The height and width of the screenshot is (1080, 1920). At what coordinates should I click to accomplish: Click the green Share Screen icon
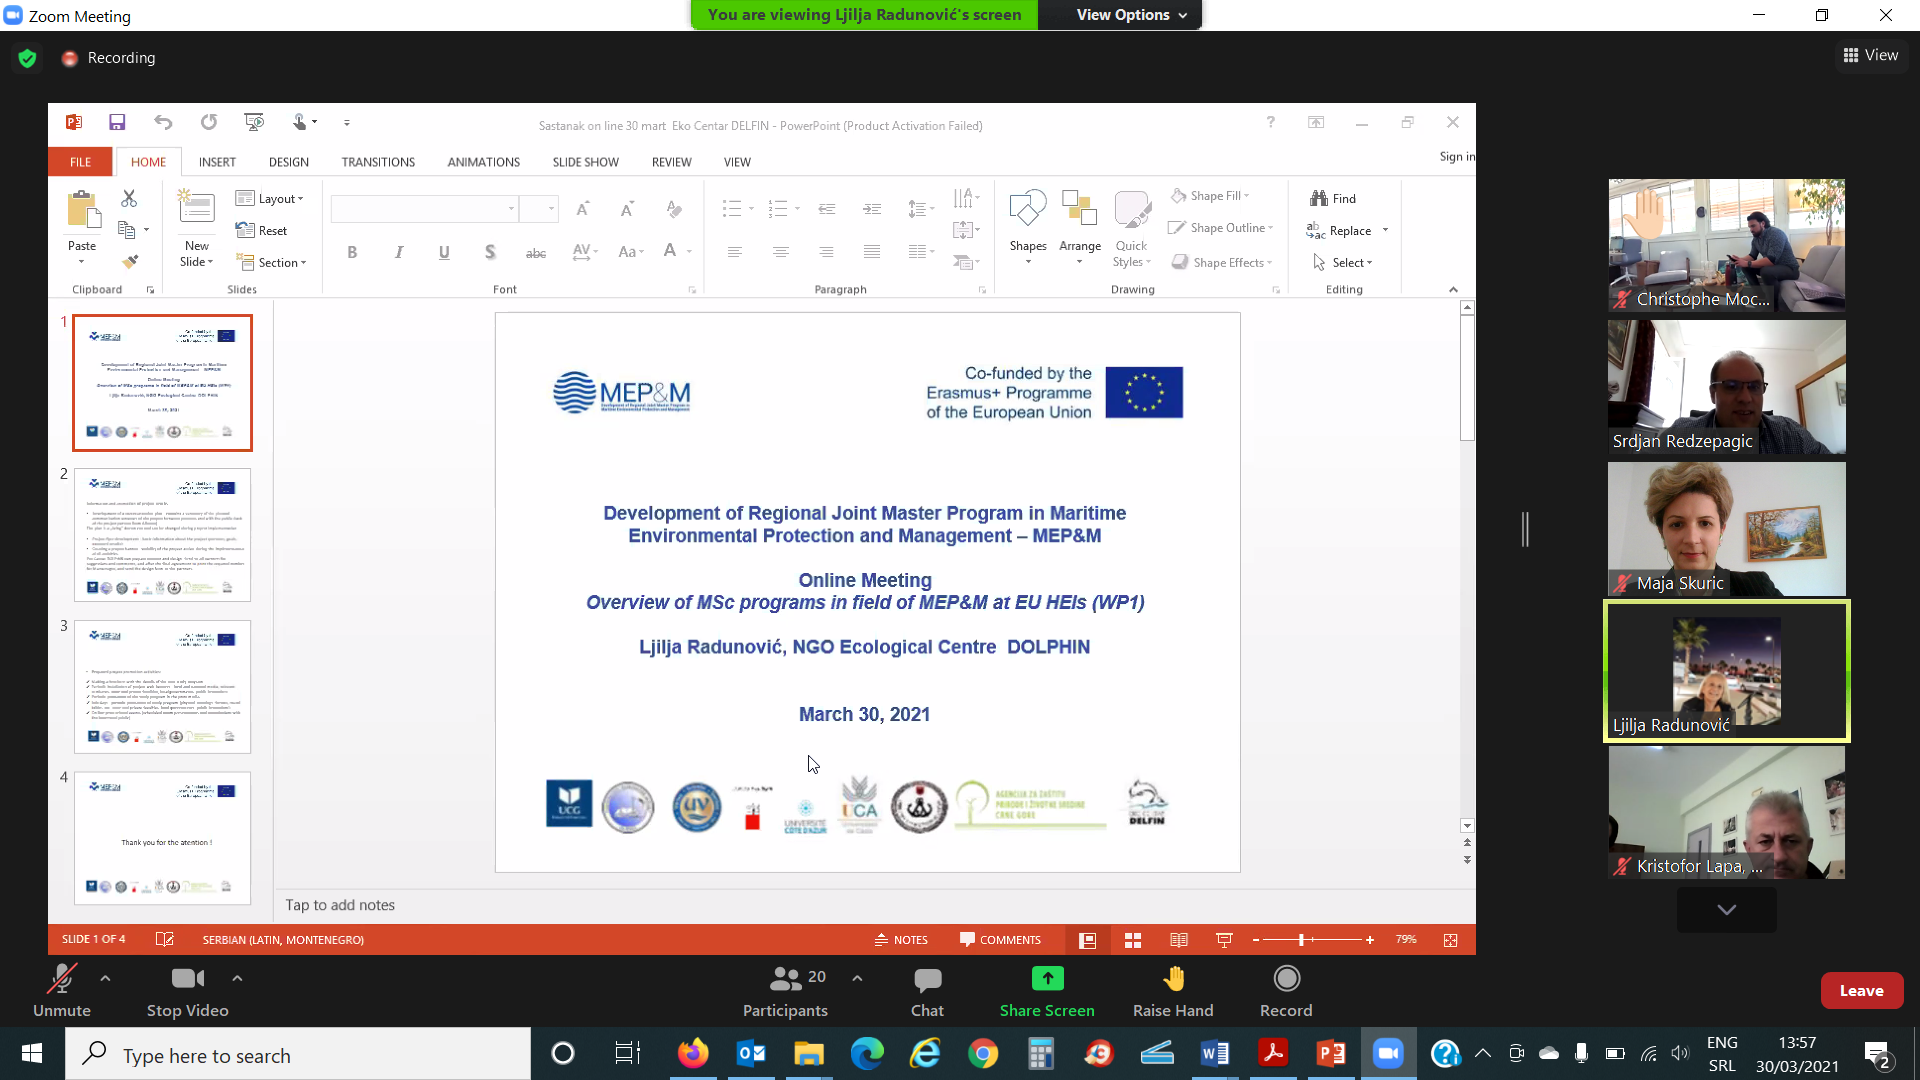point(1047,979)
